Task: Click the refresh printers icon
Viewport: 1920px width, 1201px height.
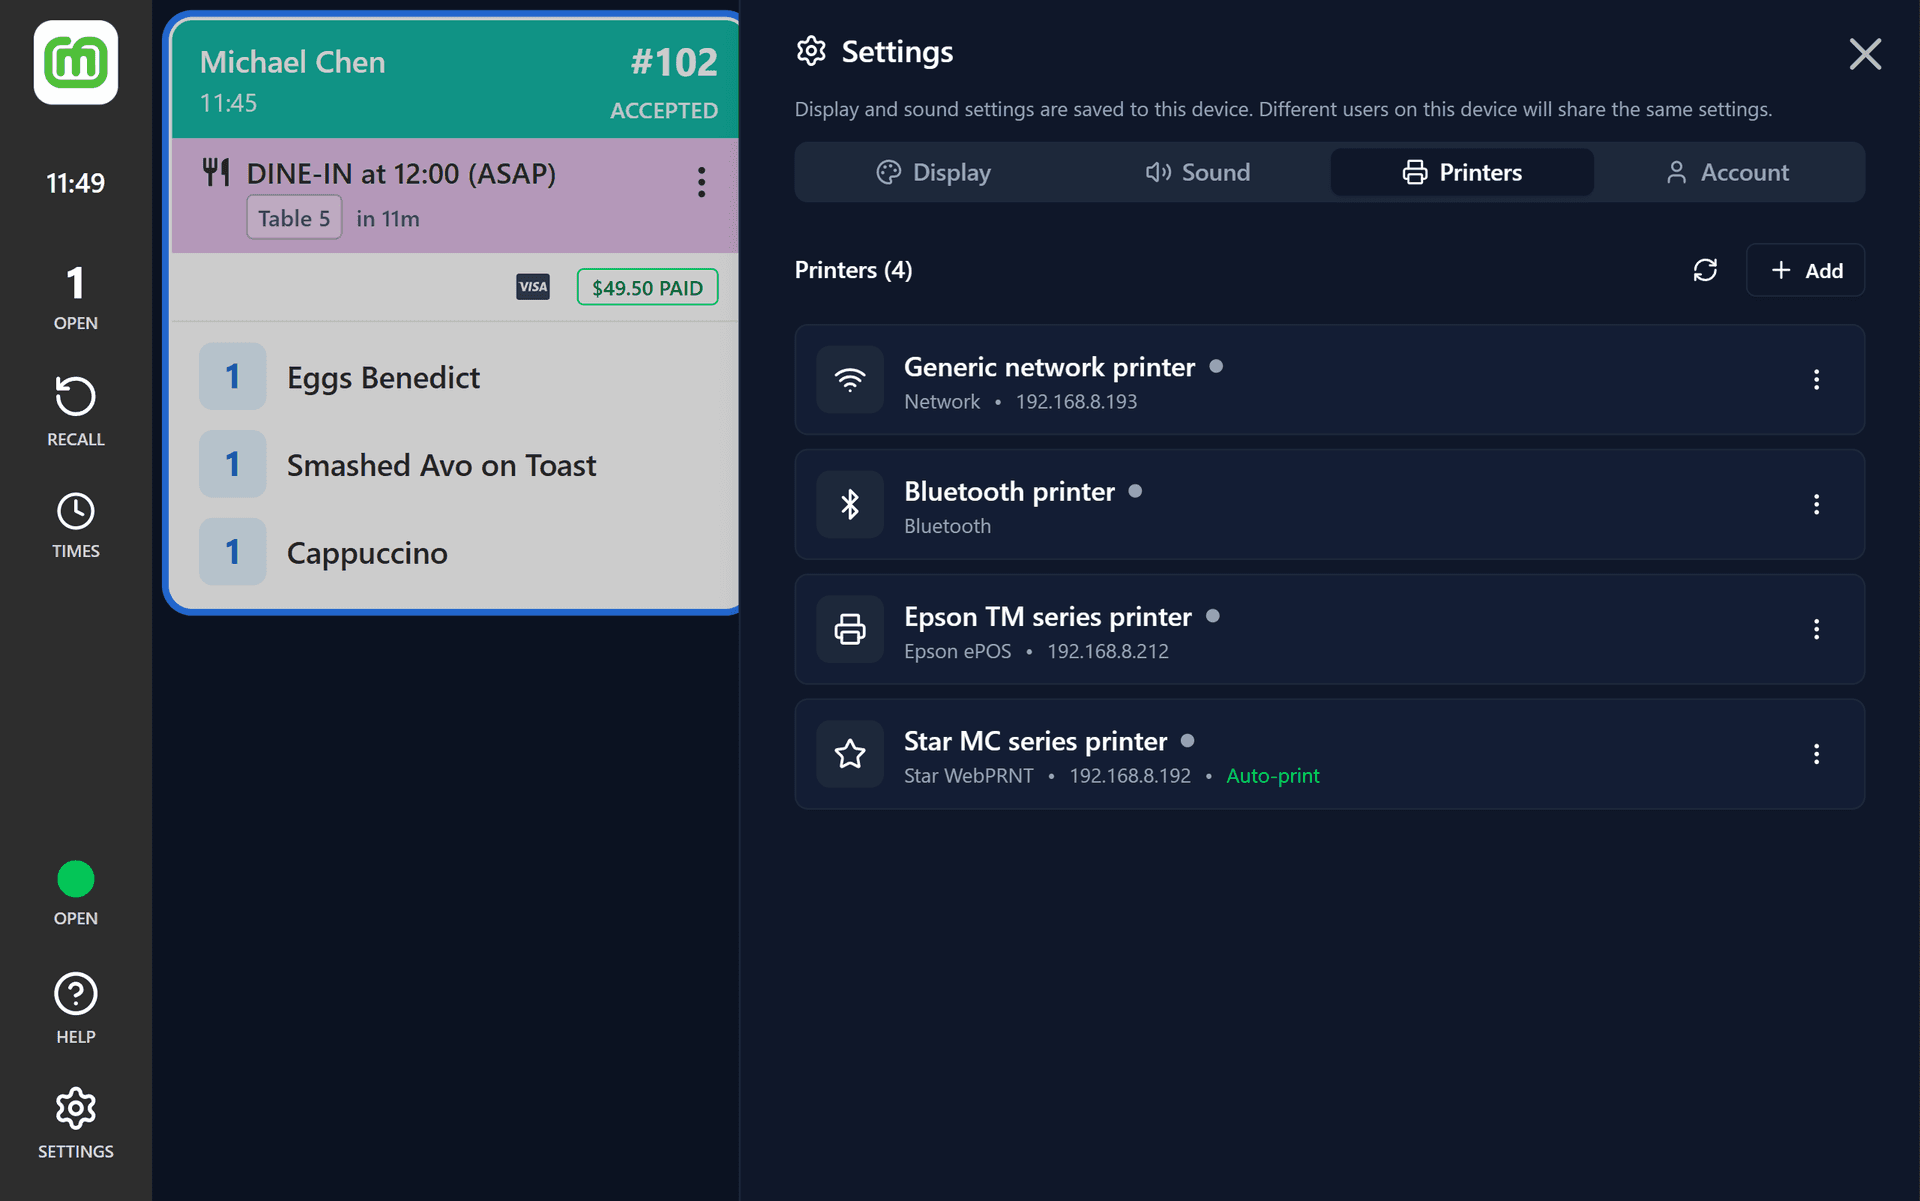Action: (x=1705, y=270)
